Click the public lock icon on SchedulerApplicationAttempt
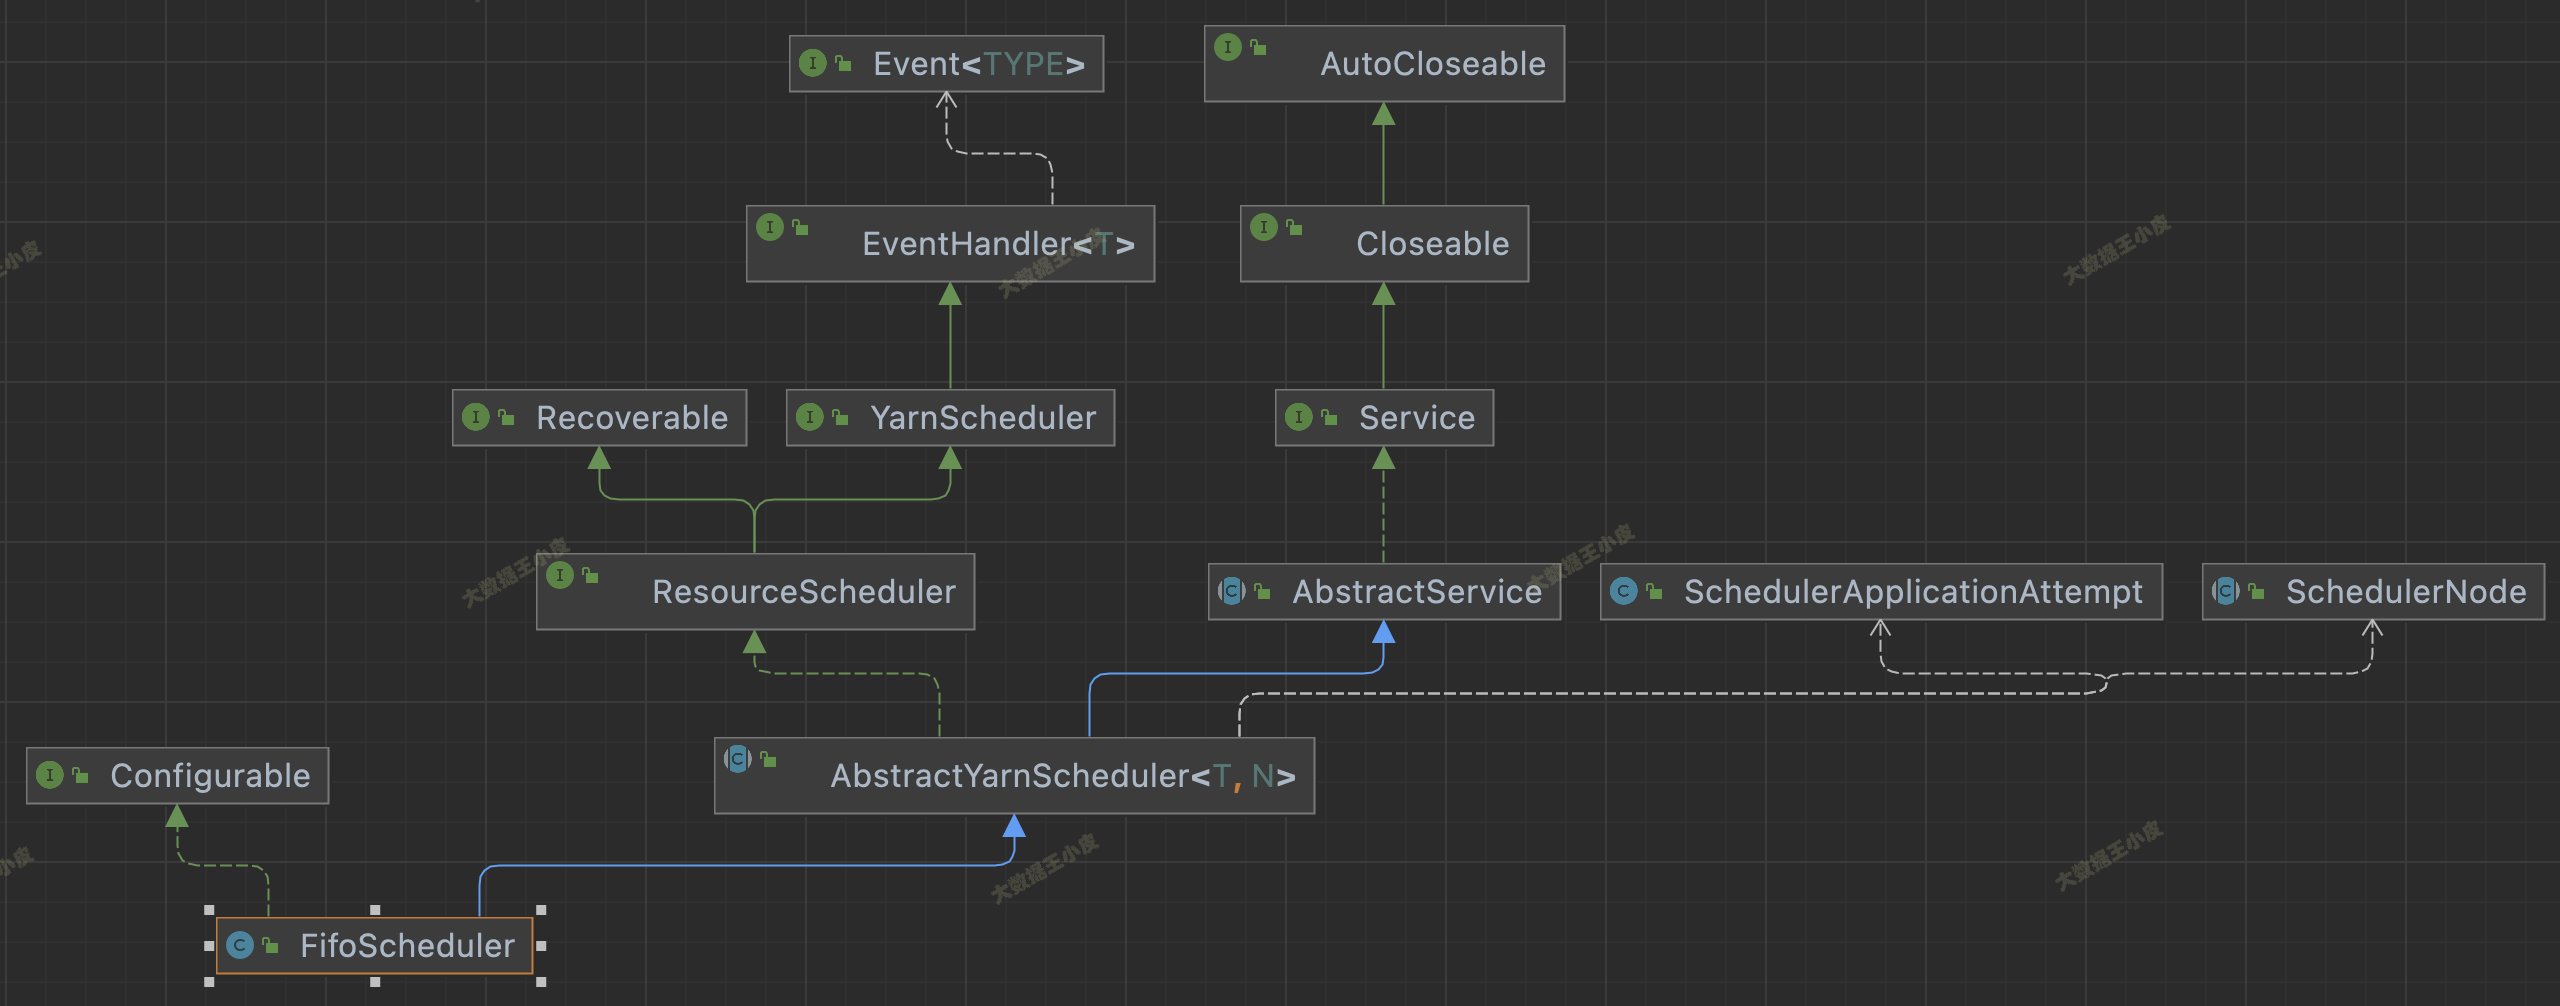The height and width of the screenshot is (1006, 2560). click(1654, 591)
